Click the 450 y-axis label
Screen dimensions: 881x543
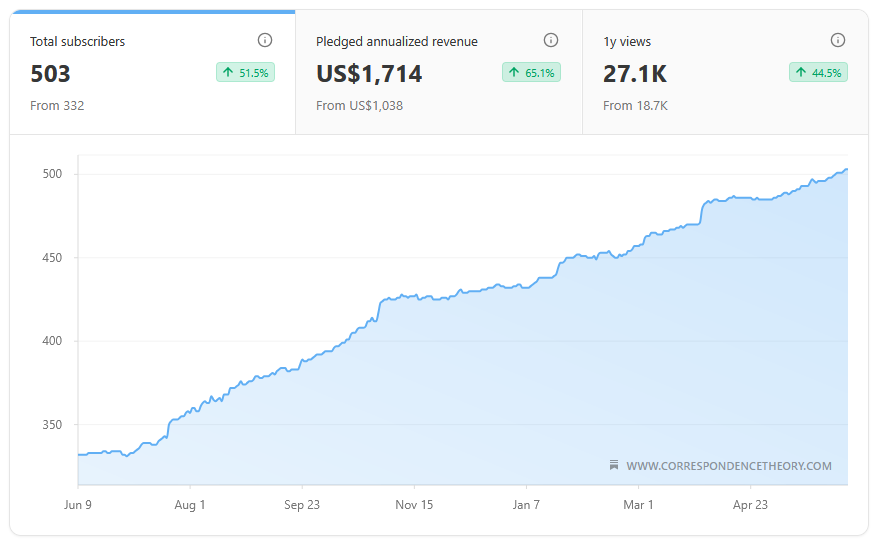point(52,257)
